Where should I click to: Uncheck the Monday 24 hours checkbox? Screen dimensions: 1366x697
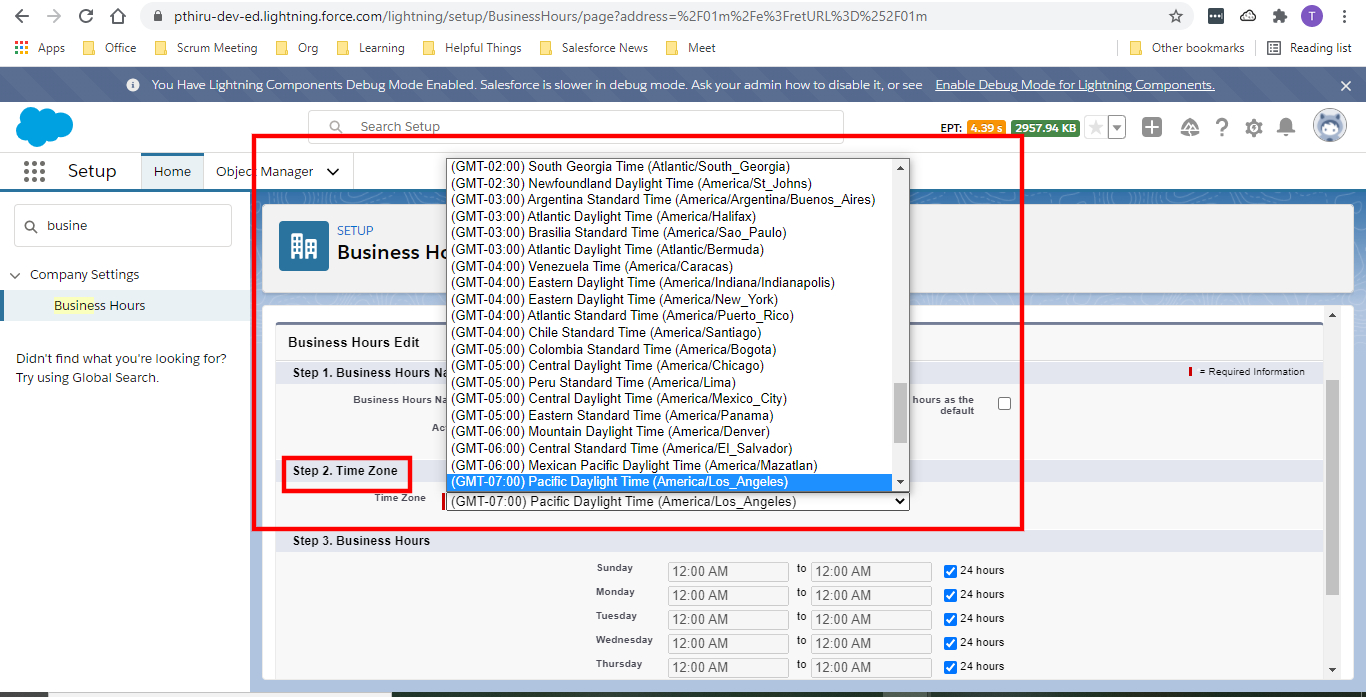pos(949,595)
